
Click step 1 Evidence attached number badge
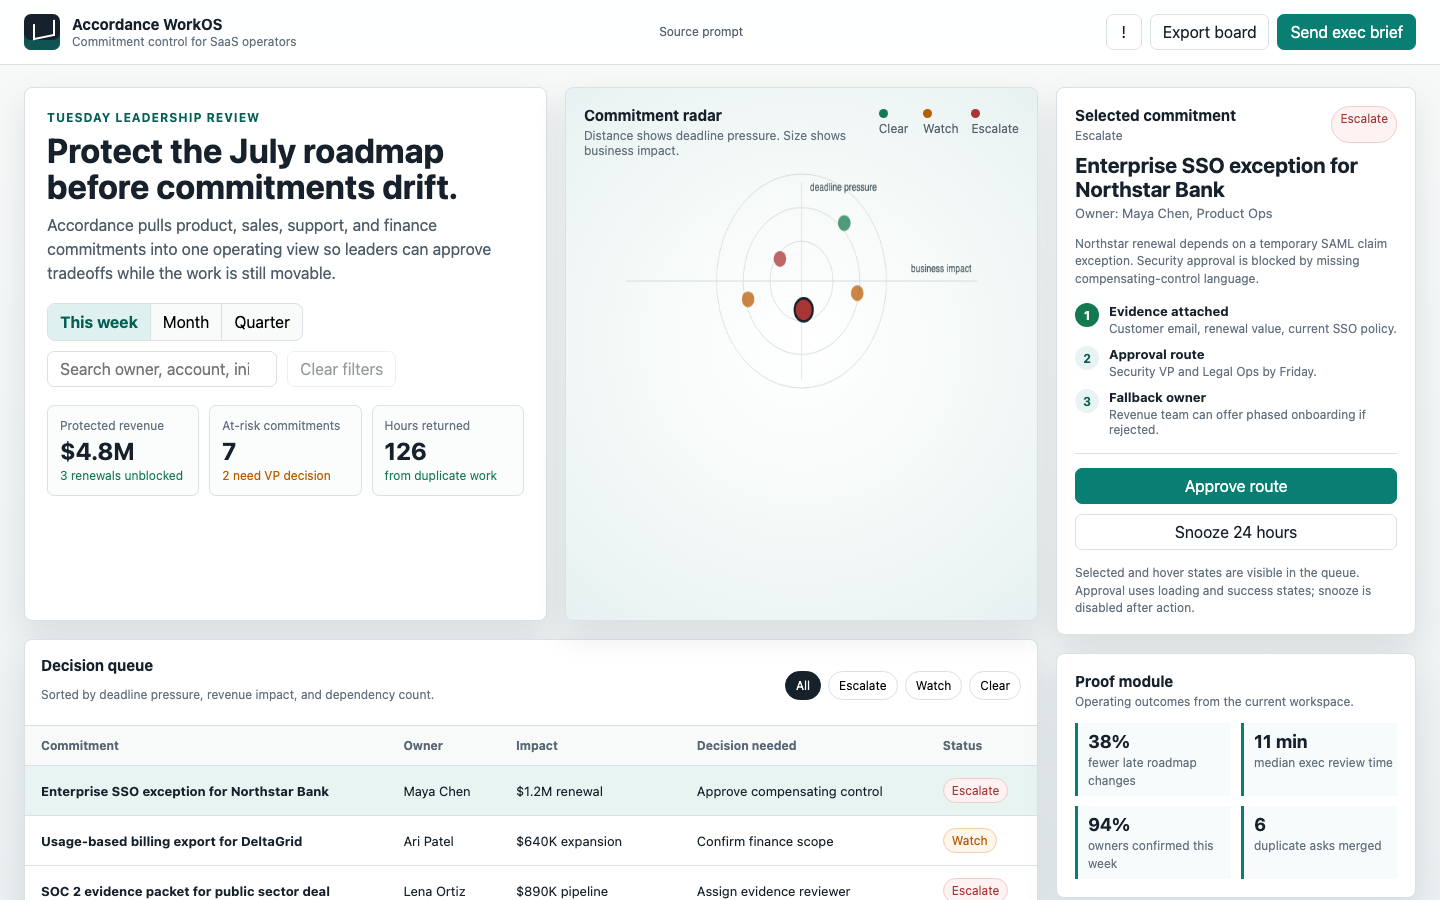1087,315
